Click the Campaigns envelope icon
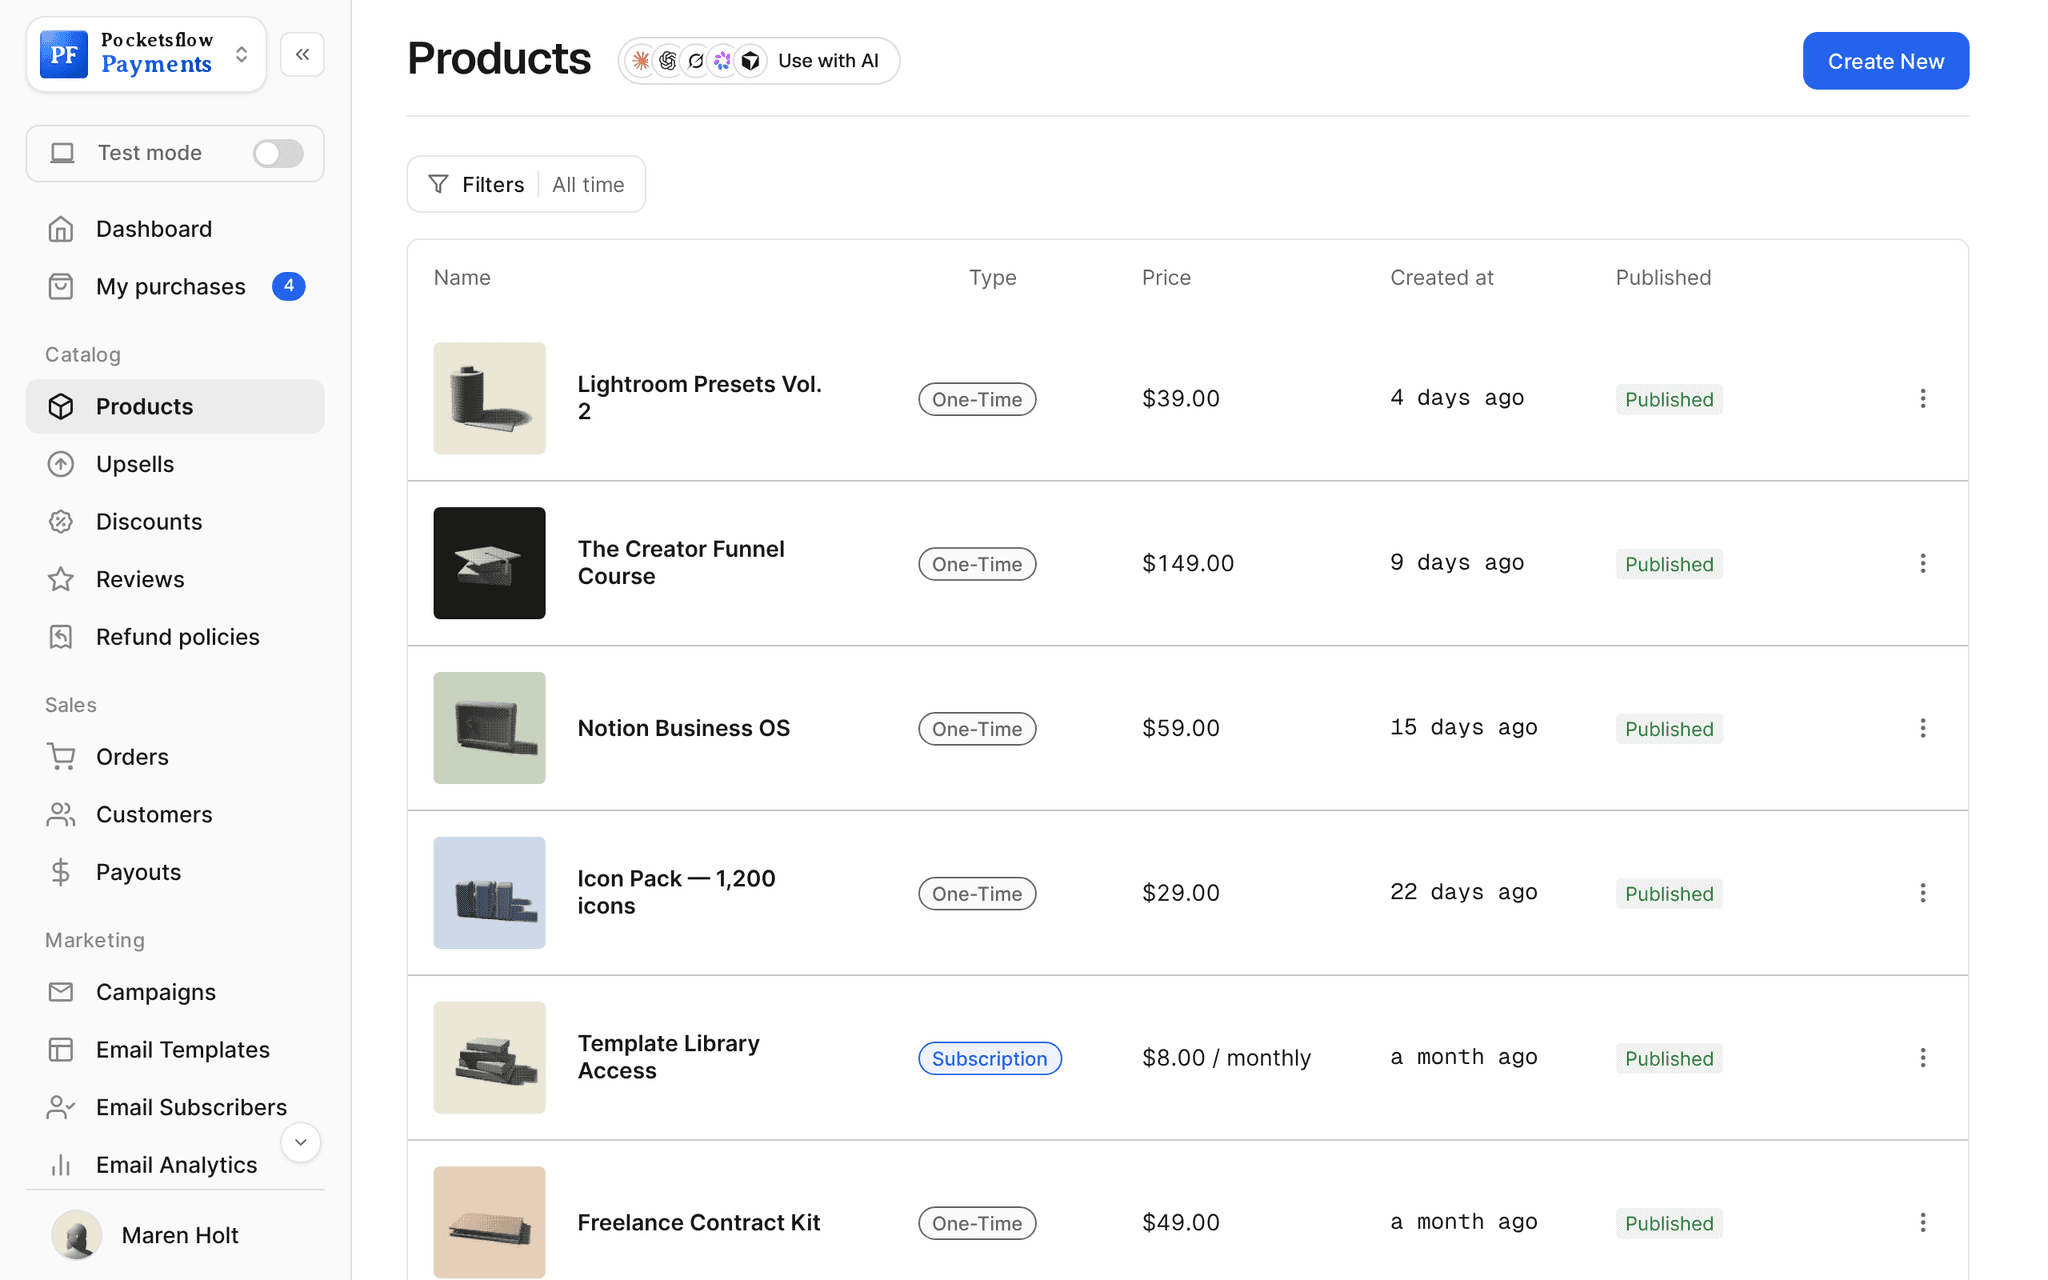2048x1280 pixels. click(61, 992)
